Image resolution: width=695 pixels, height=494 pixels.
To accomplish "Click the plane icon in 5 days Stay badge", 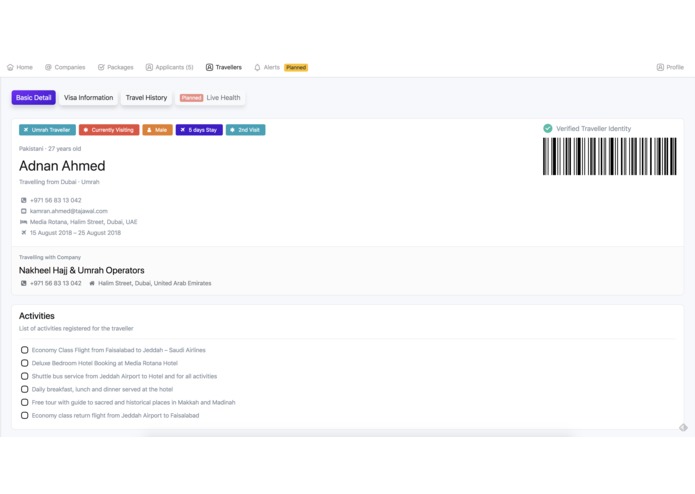I will coord(182,130).
